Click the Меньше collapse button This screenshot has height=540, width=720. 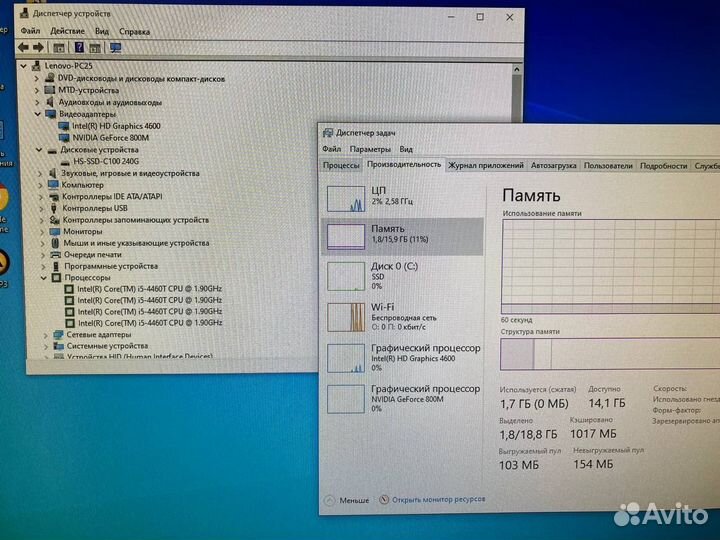(x=347, y=500)
